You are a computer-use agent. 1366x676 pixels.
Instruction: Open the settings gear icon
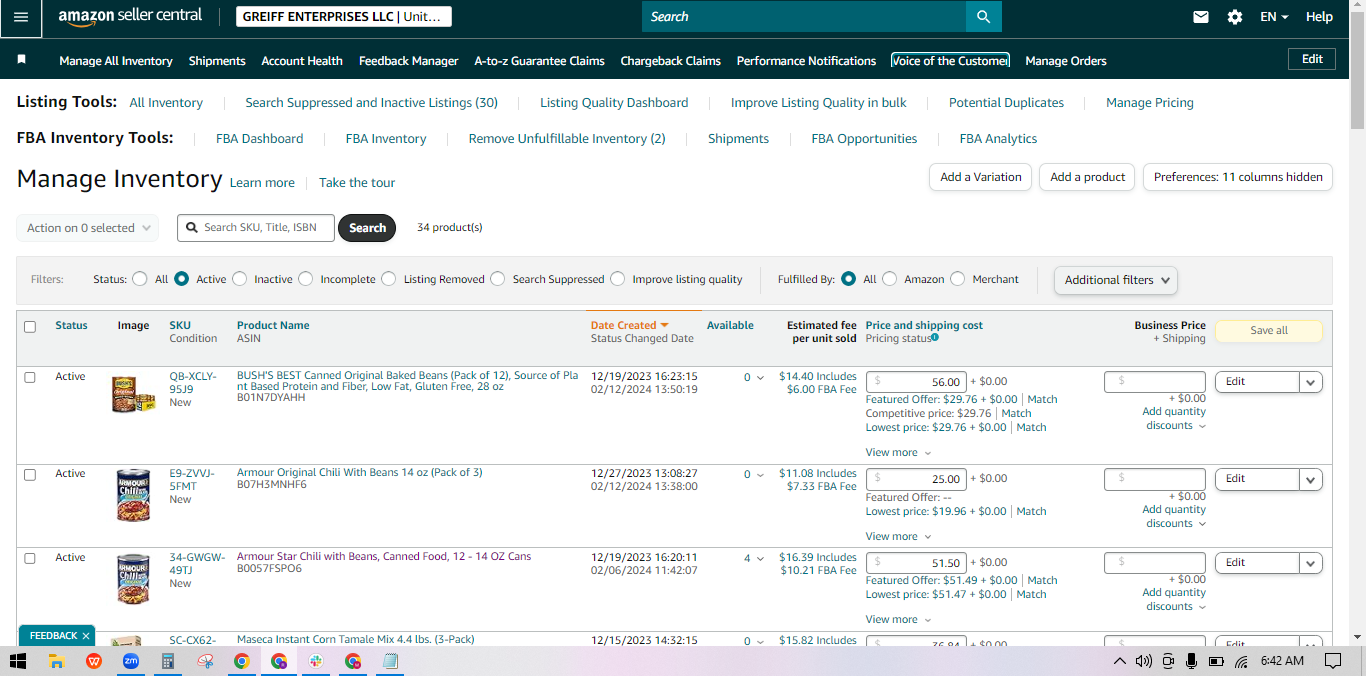pos(1235,17)
